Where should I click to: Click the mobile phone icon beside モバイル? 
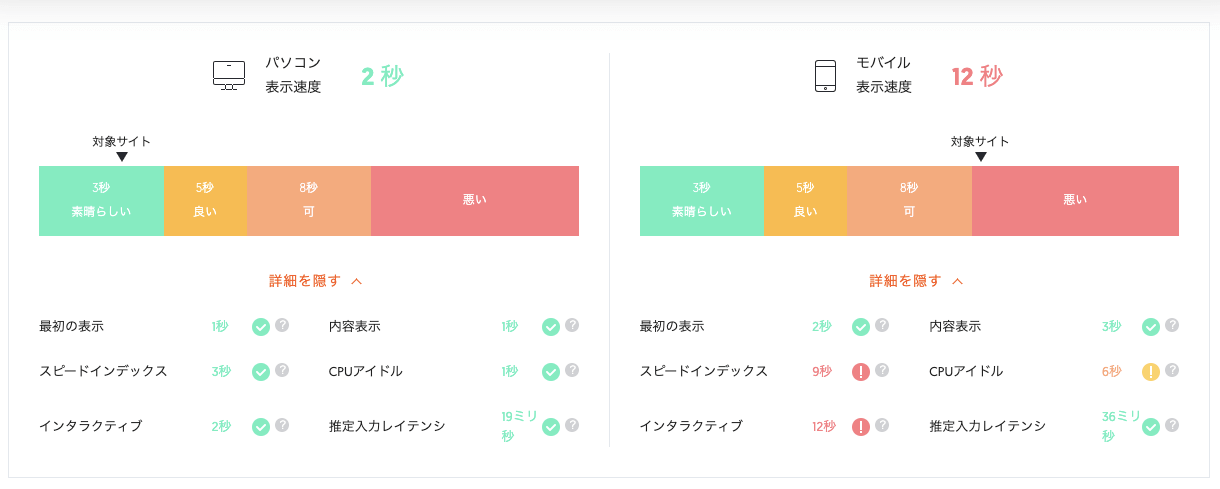click(x=825, y=76)
